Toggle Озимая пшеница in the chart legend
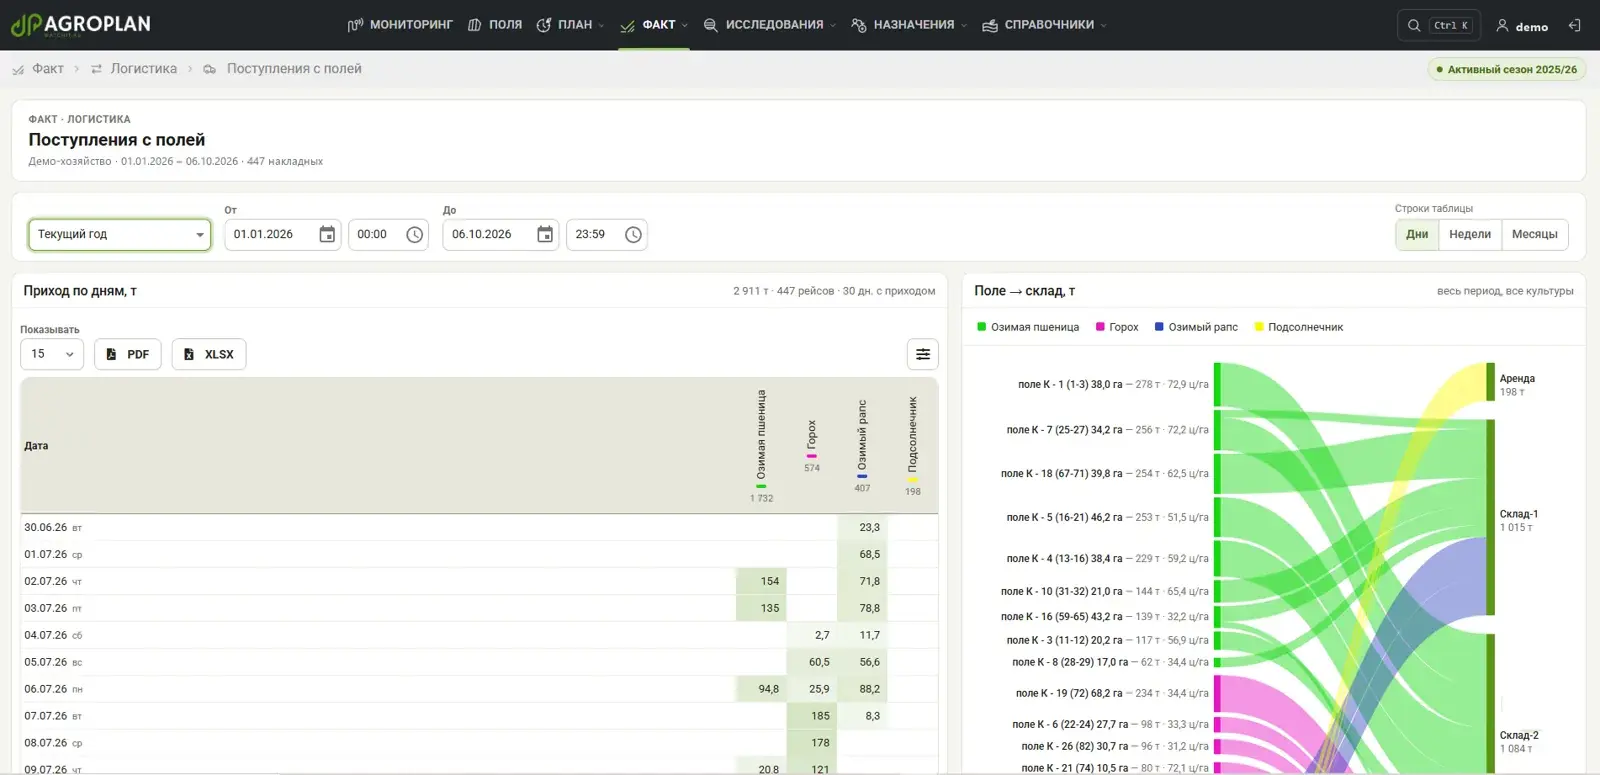1600x775 pixels. tap(1028, 327)
